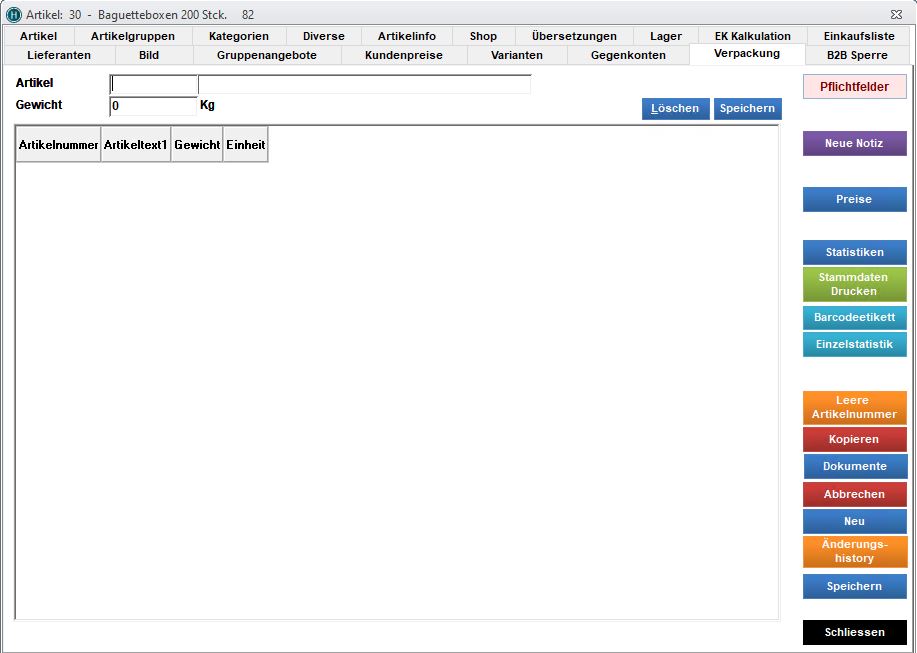The height and width of the screenshot is (653, 917).
Task: Click the Artikel description text field
Action: tap(364, 84)
